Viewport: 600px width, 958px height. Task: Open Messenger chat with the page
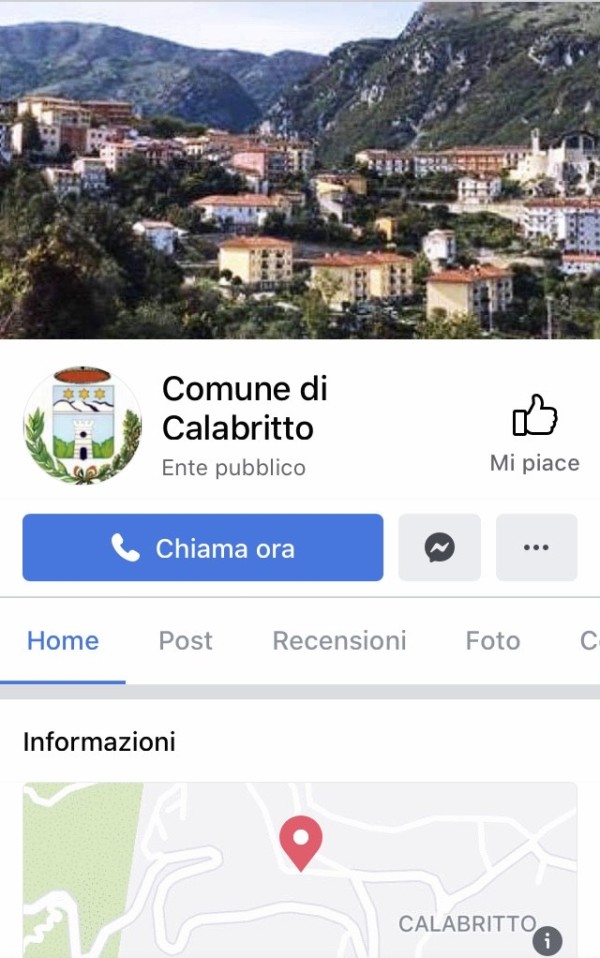[439, 547]
